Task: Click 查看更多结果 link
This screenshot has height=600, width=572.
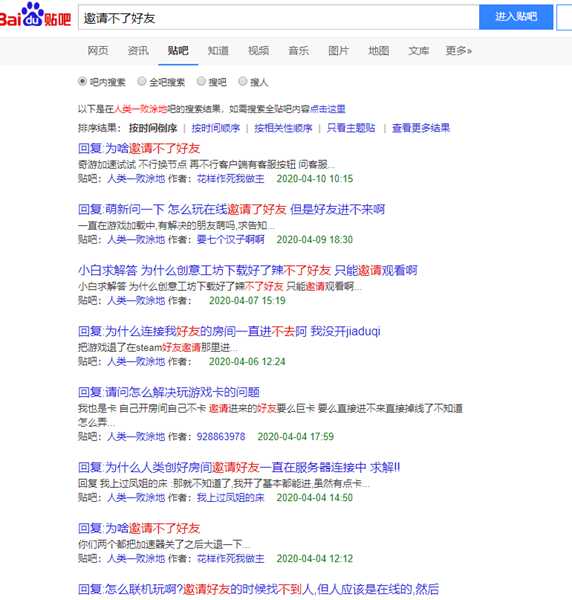Action: click(x=420, y=128)
